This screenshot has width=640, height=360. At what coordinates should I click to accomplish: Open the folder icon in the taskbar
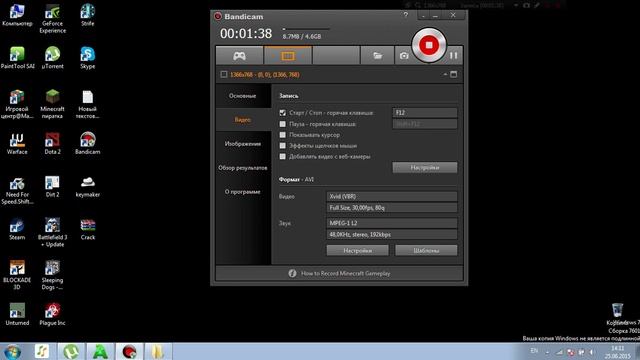pos(159,351)
